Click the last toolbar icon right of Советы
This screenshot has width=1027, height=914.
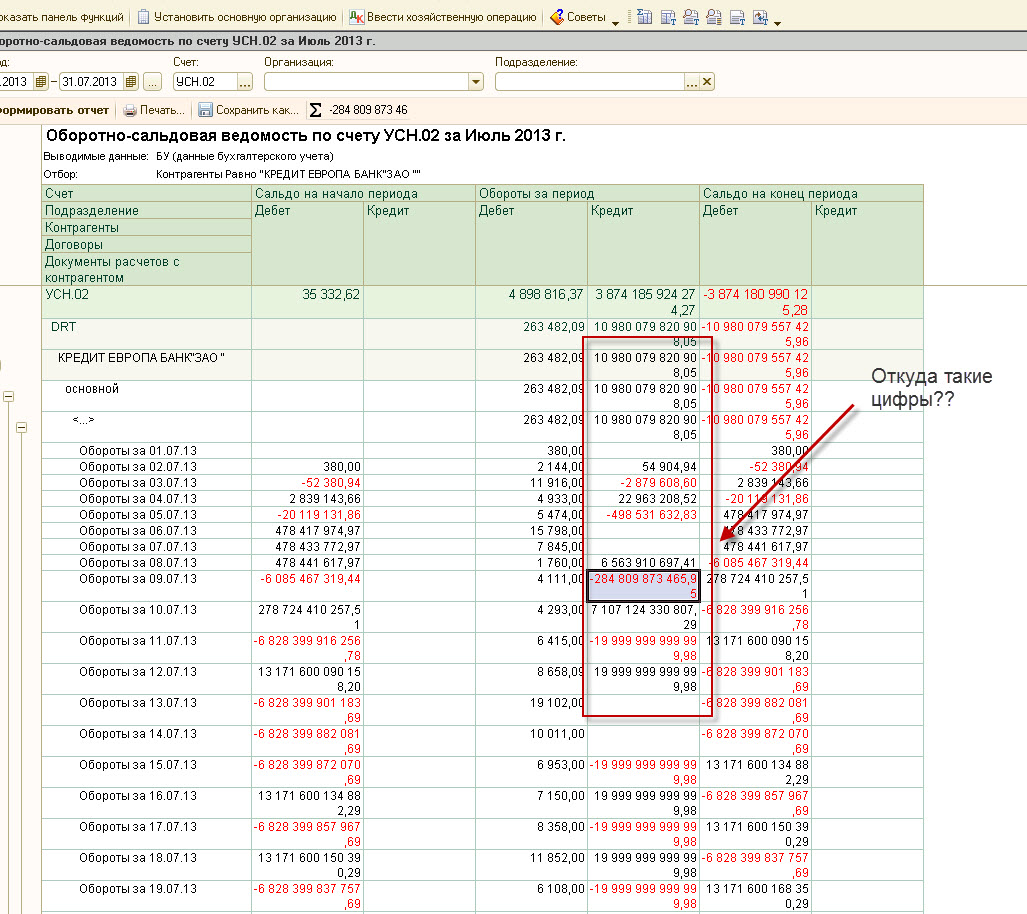click(760, 18)
